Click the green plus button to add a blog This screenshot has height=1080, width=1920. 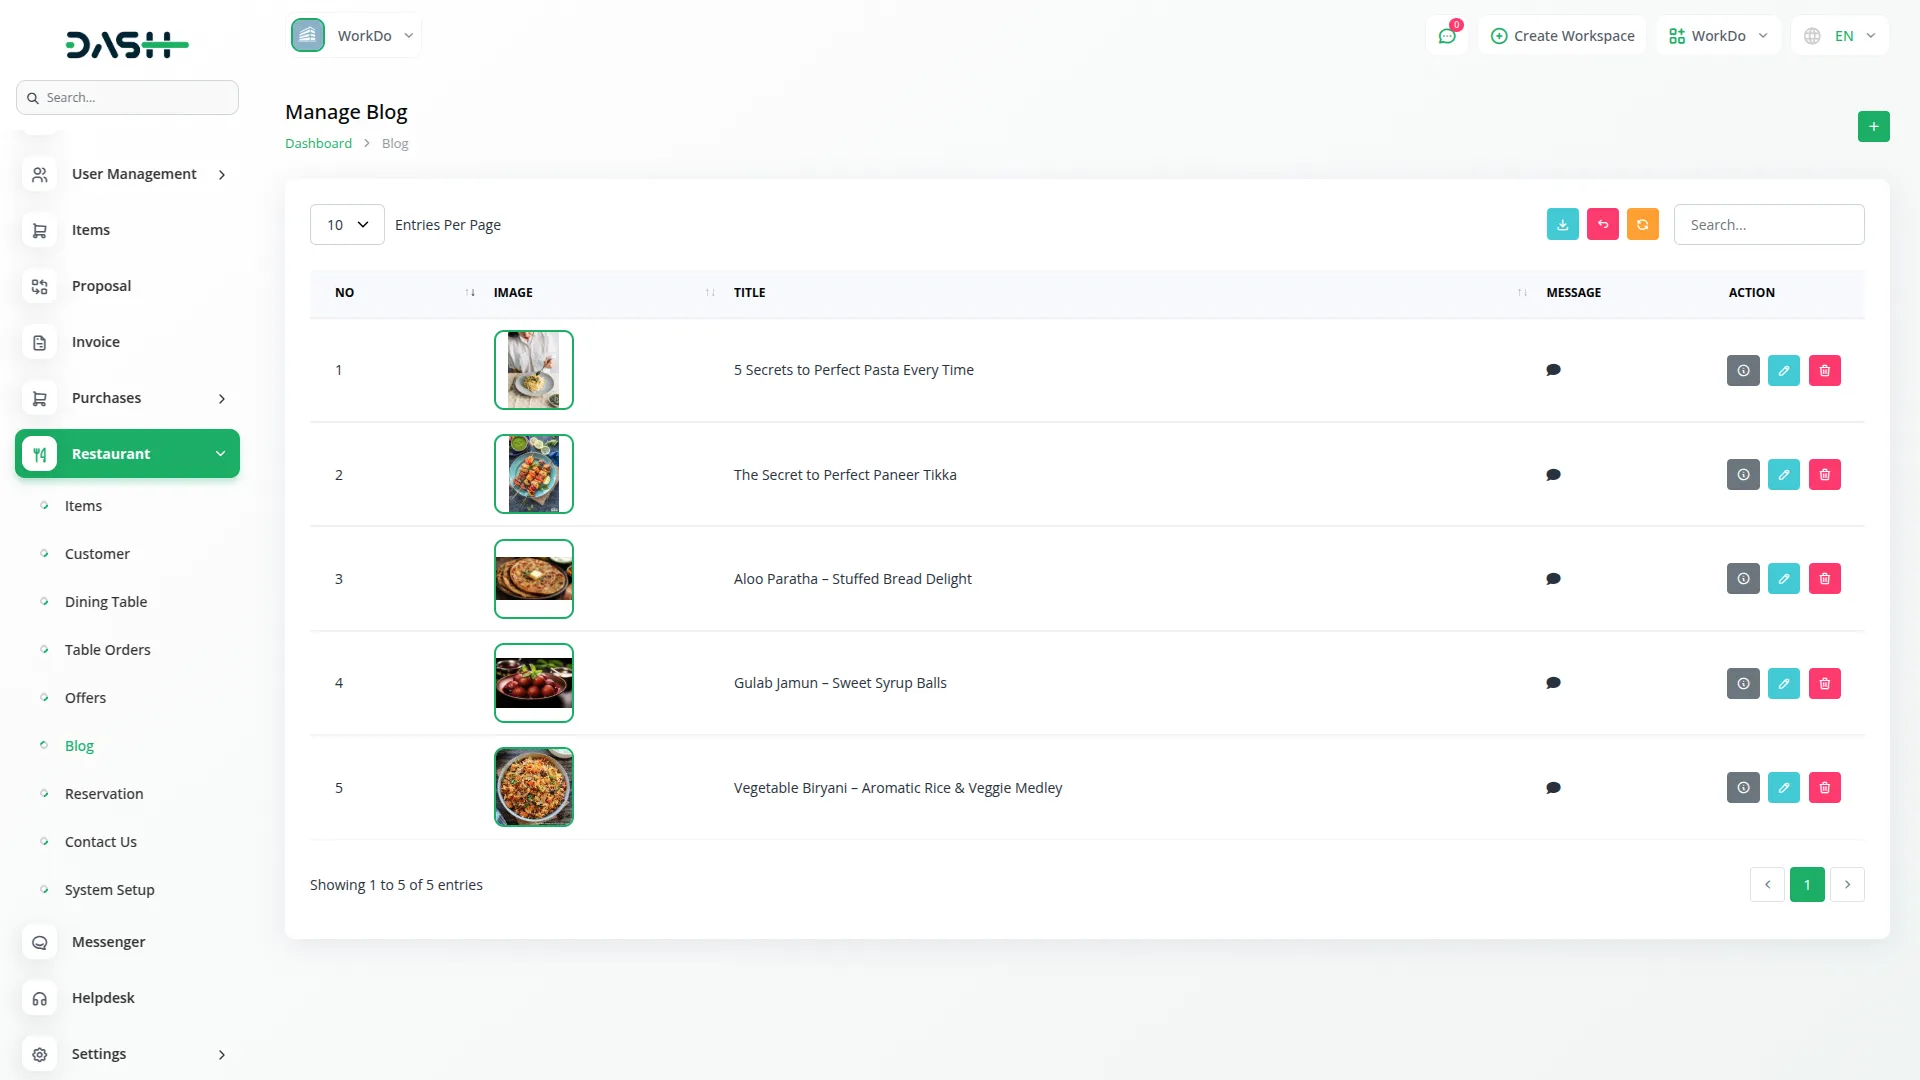1873,126
